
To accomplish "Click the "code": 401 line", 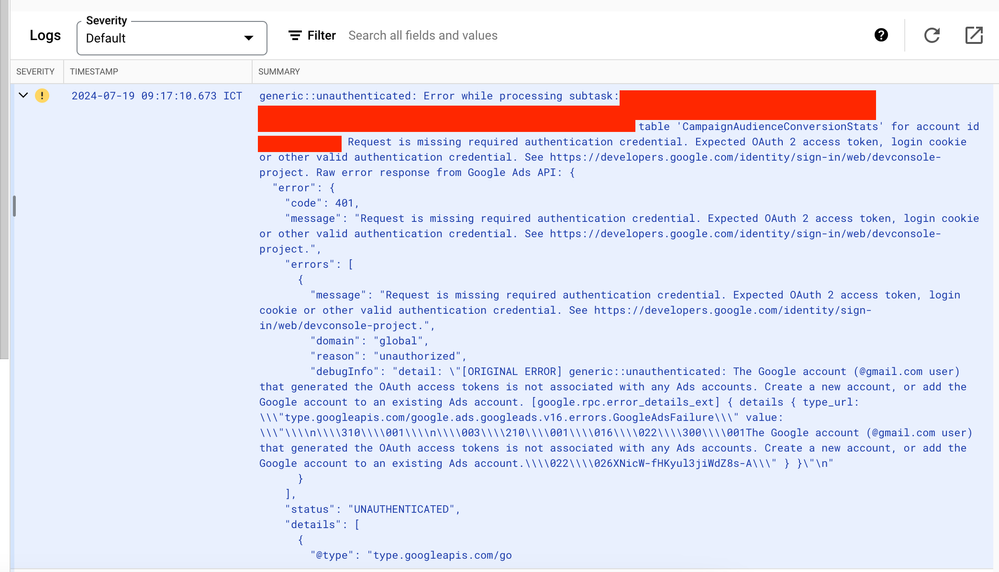I will point(322,203).
